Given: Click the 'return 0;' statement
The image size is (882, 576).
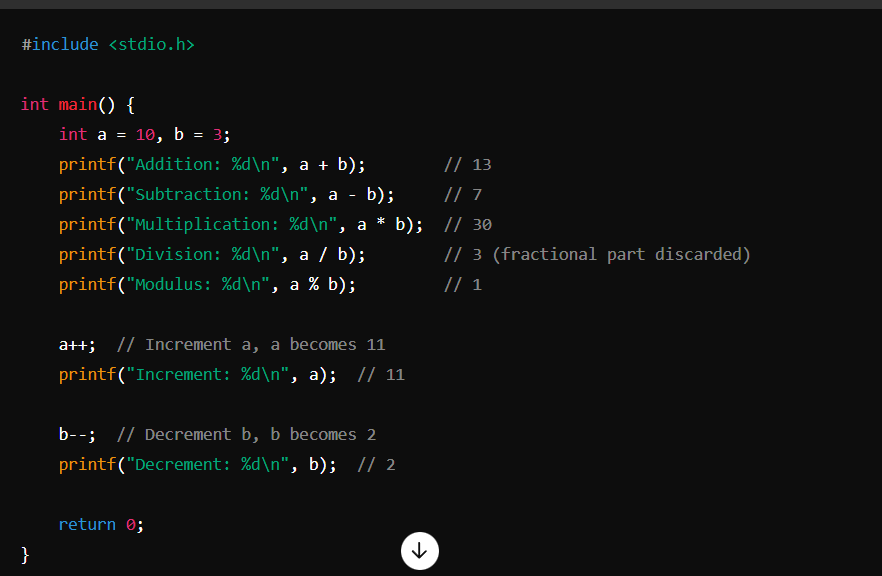Looking at the screenshot, I should (x=101, y=524).
